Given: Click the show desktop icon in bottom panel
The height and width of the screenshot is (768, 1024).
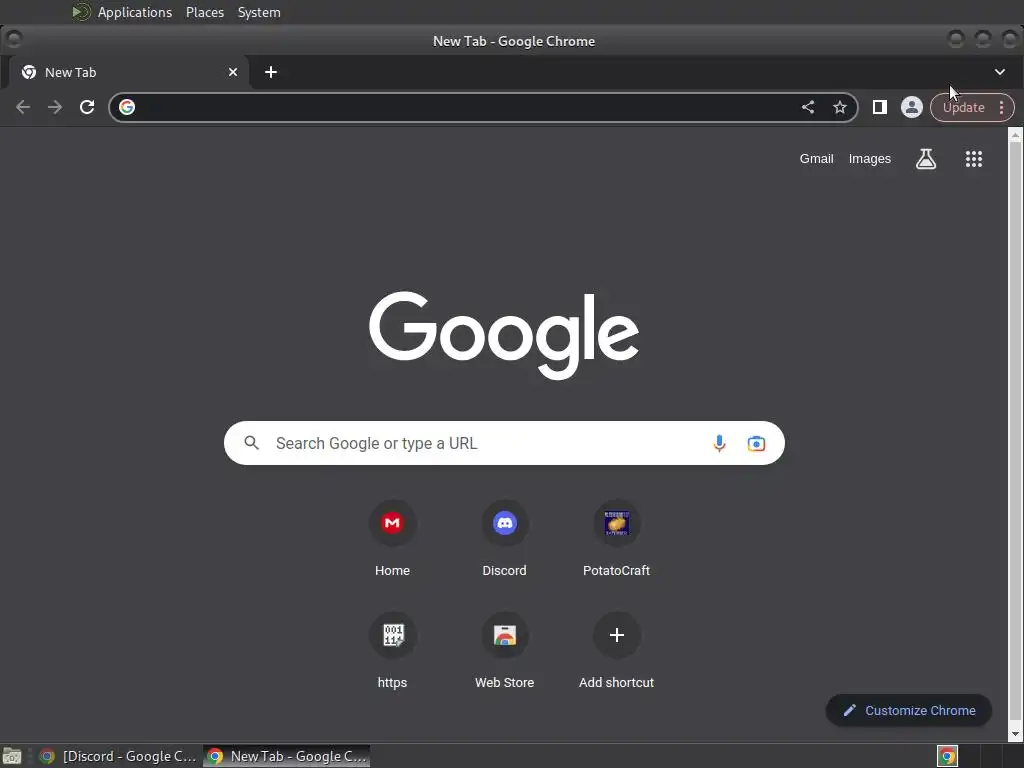Looking at the screenshot, I should 12,756.
